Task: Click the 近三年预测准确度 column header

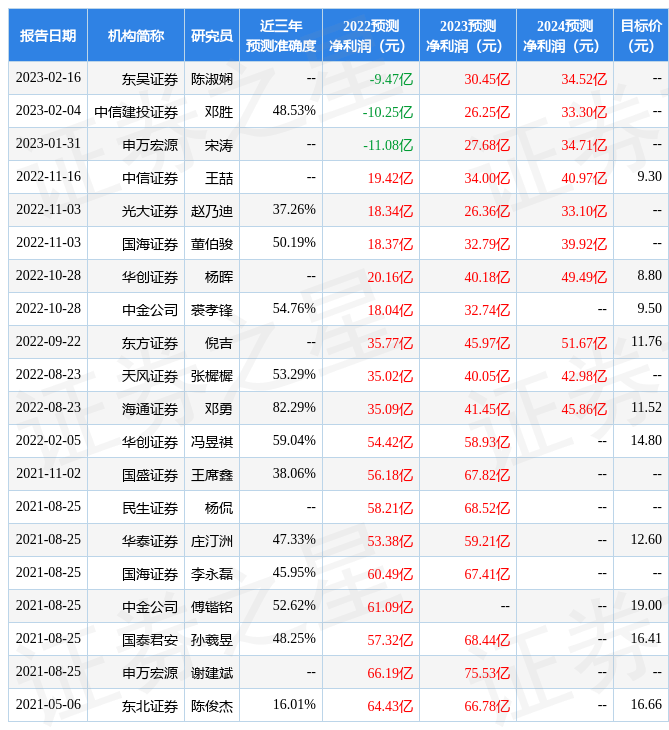Action: [x=280, y=36]
